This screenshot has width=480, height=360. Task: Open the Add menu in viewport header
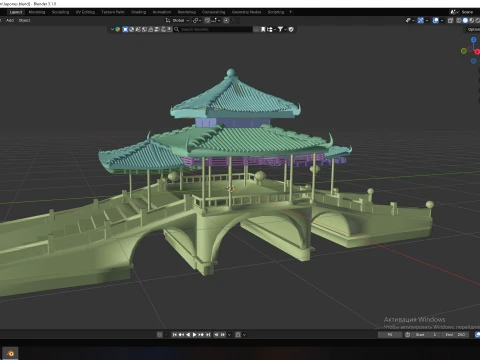10,20
